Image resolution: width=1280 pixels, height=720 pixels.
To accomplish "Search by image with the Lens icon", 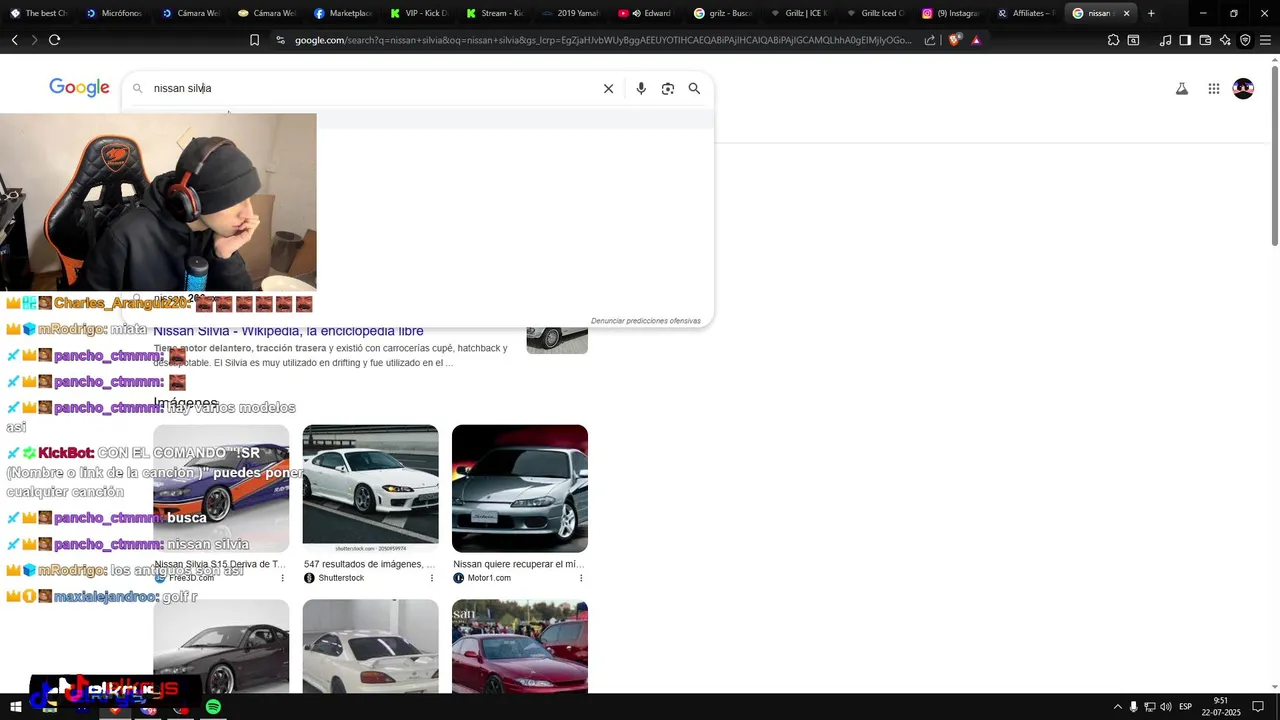I will [x=668, y=88].
